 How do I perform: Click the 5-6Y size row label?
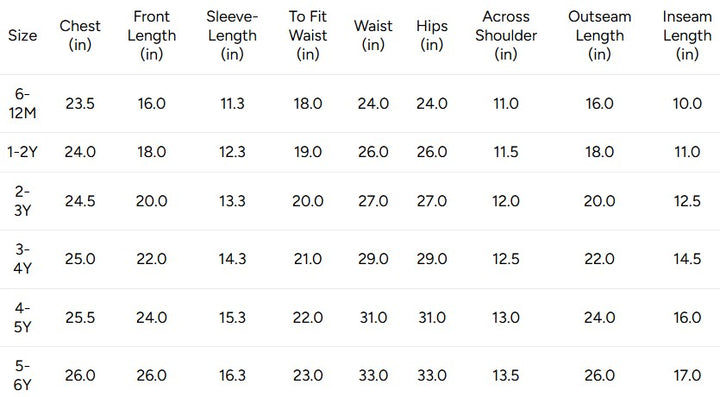click(22, 375)
